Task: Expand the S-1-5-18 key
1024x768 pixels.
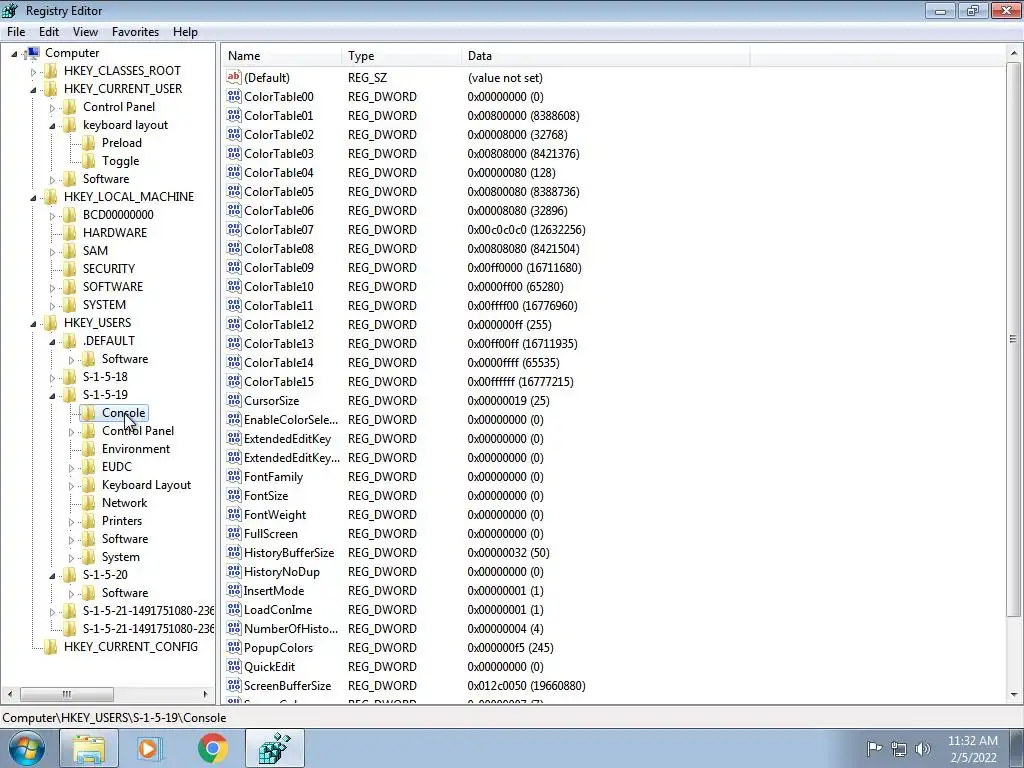Action: tap(53, 377)
